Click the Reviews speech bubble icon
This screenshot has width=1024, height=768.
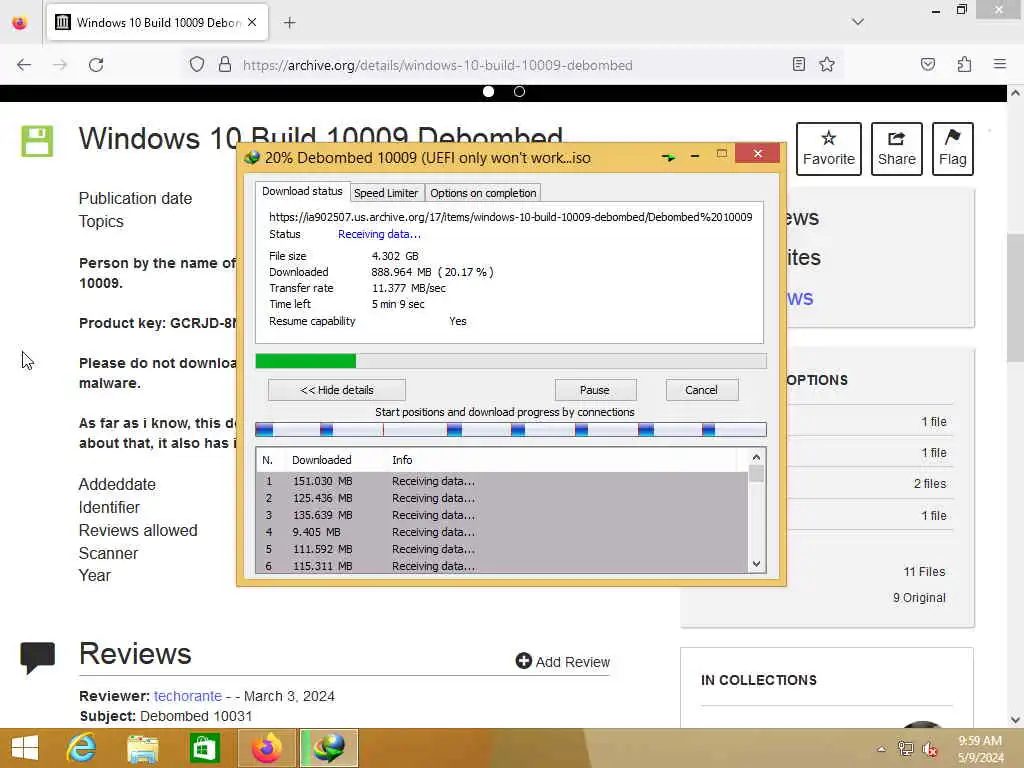click(x=37, y=657)
